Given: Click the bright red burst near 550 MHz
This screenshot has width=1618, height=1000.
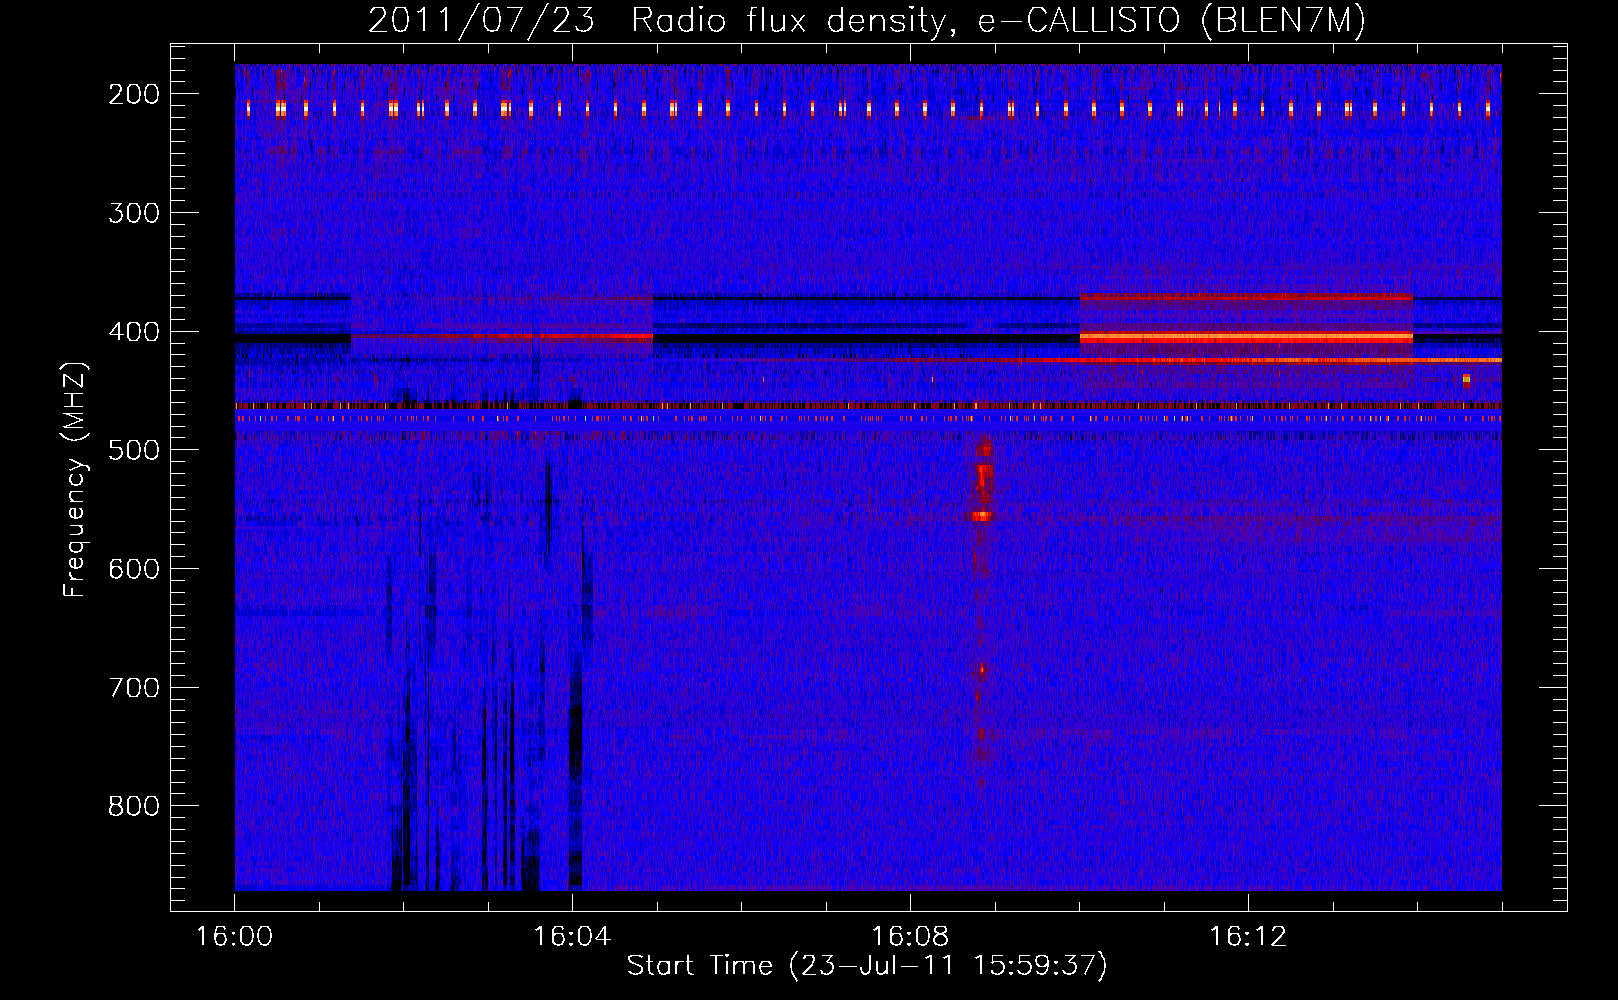Looking at the screenshot, I should pyautogui.click(x=981, y=516).
